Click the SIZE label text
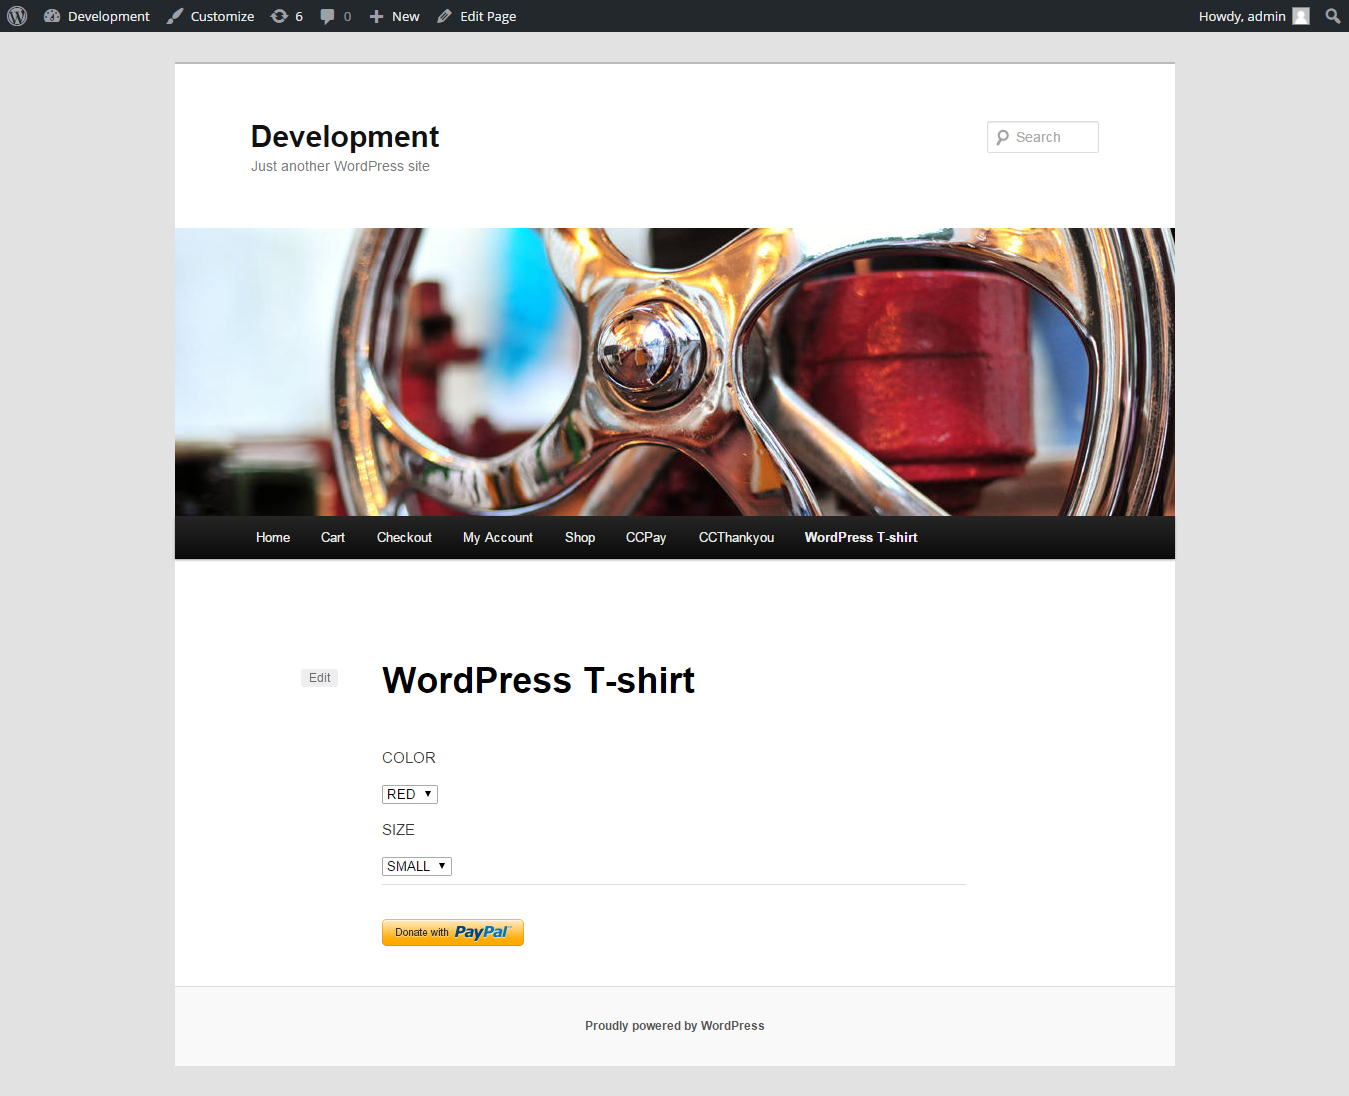 [x=398, y=830]
